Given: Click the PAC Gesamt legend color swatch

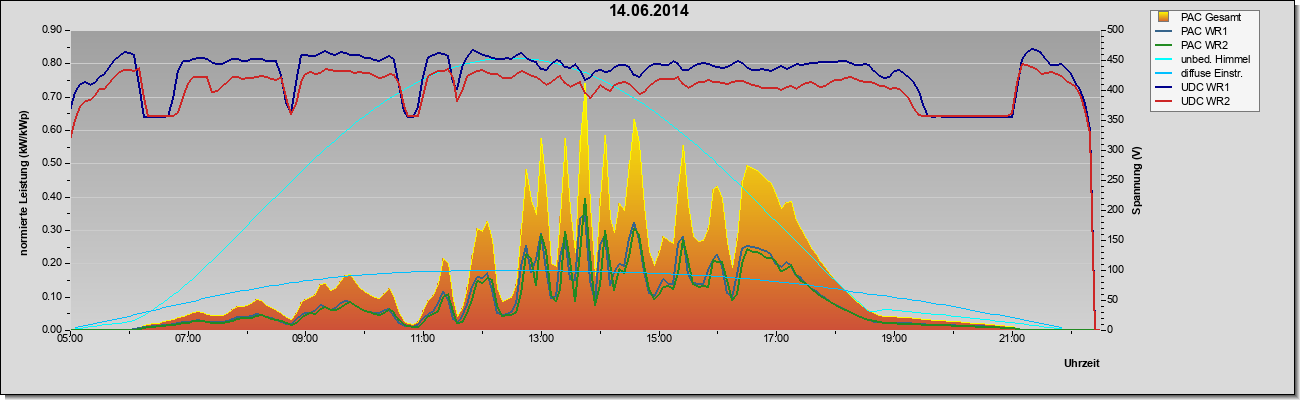Looking at the screenshot, I should pyautogui.click(x=1165, y=17).
